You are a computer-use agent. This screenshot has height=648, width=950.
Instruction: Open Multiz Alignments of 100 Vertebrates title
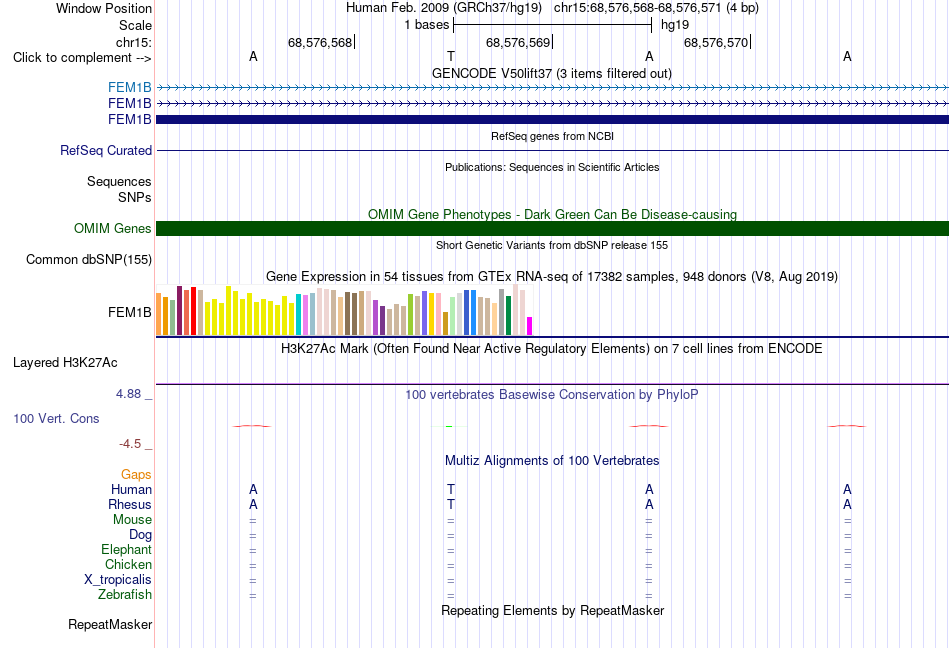[x=552, y=461]
